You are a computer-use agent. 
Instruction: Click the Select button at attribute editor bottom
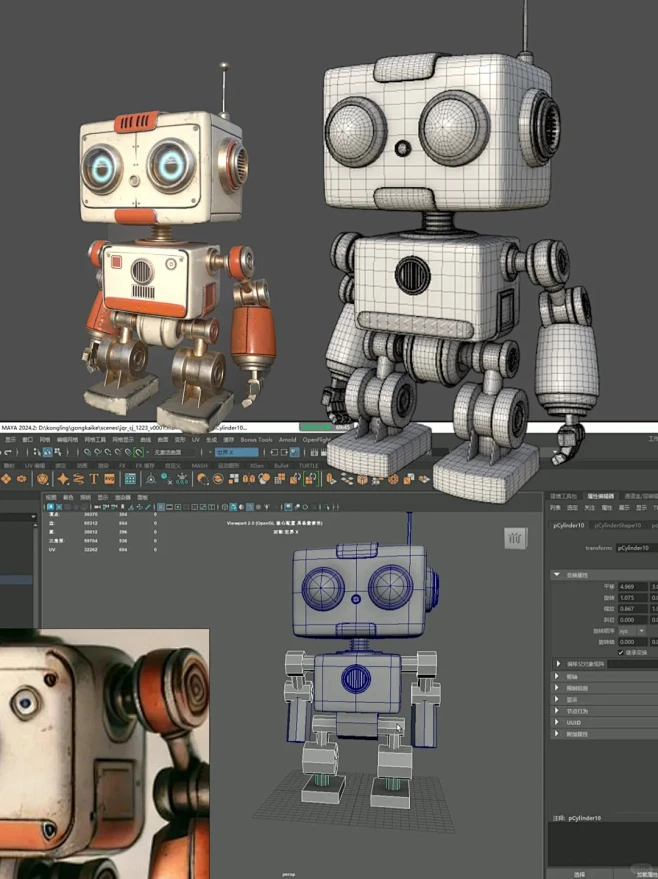[580, 874]
